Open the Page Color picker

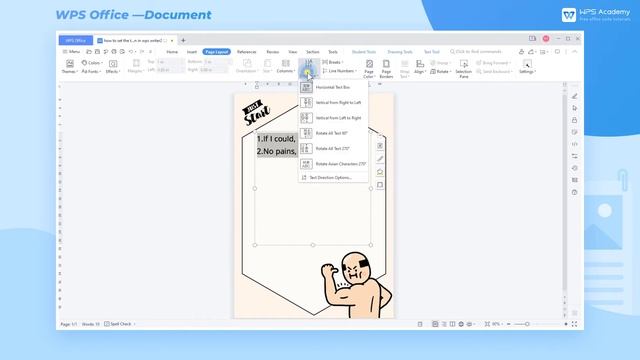tap(369, 68)
